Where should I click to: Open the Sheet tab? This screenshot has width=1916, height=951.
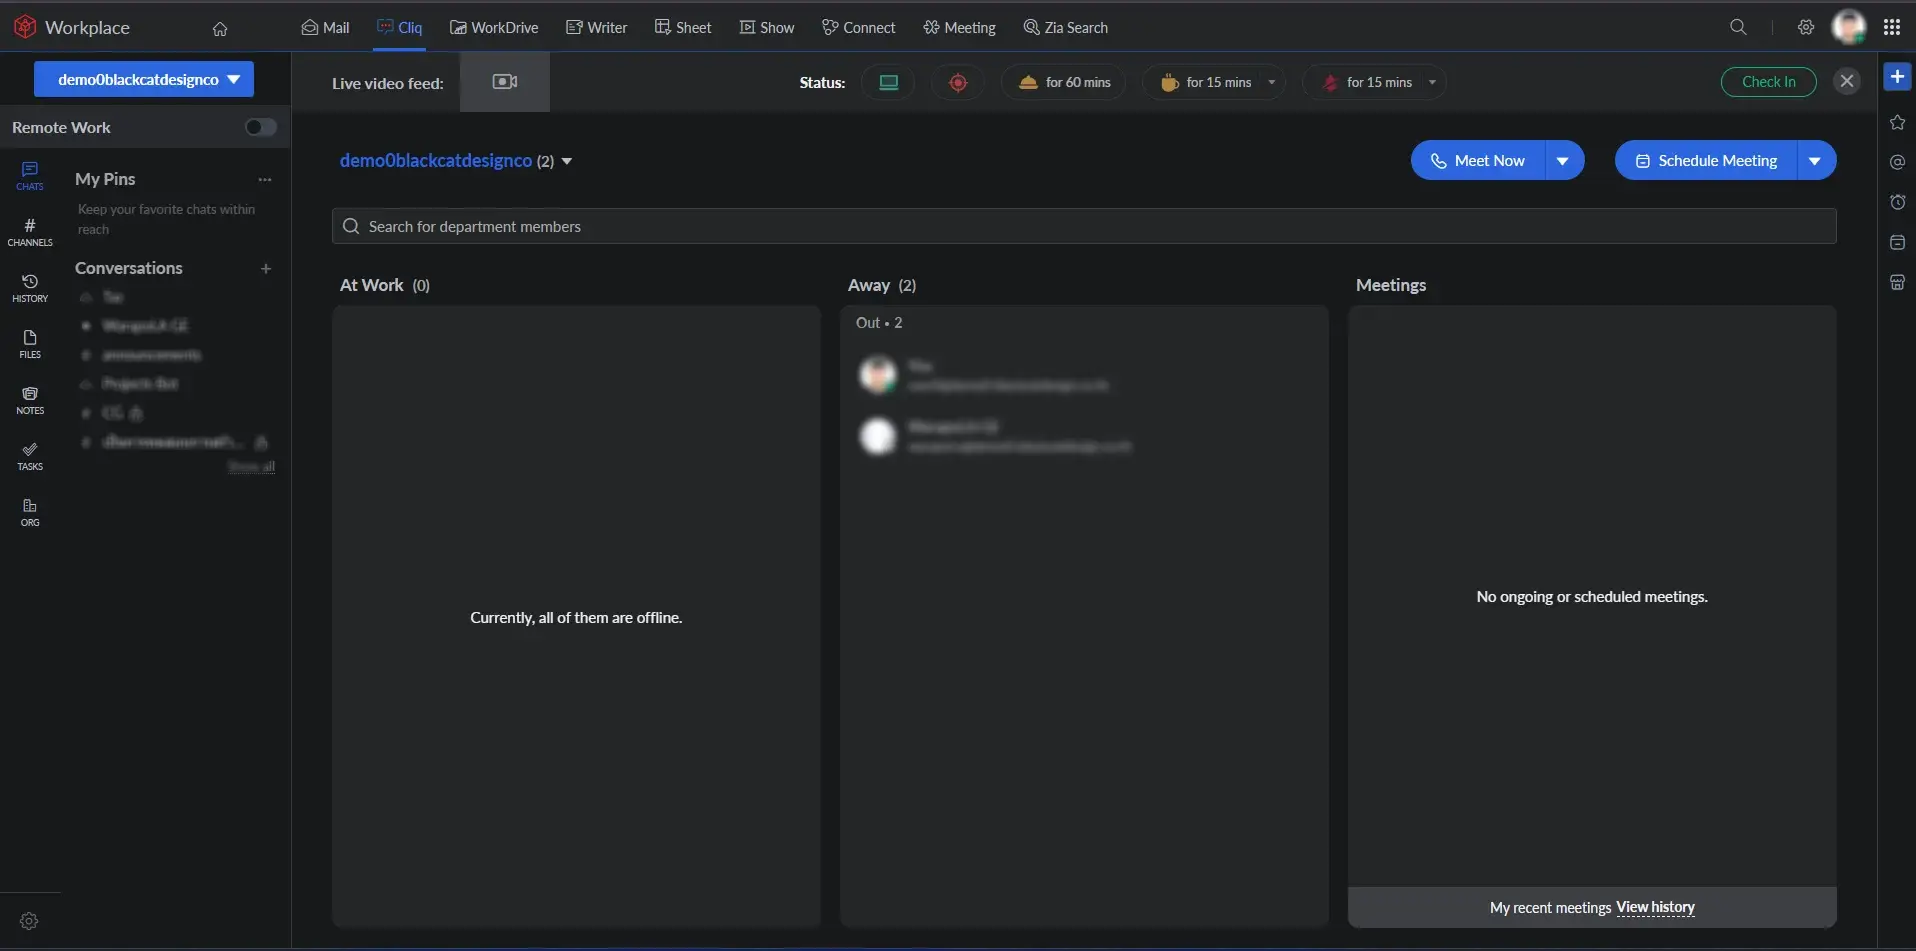[683, 27]
